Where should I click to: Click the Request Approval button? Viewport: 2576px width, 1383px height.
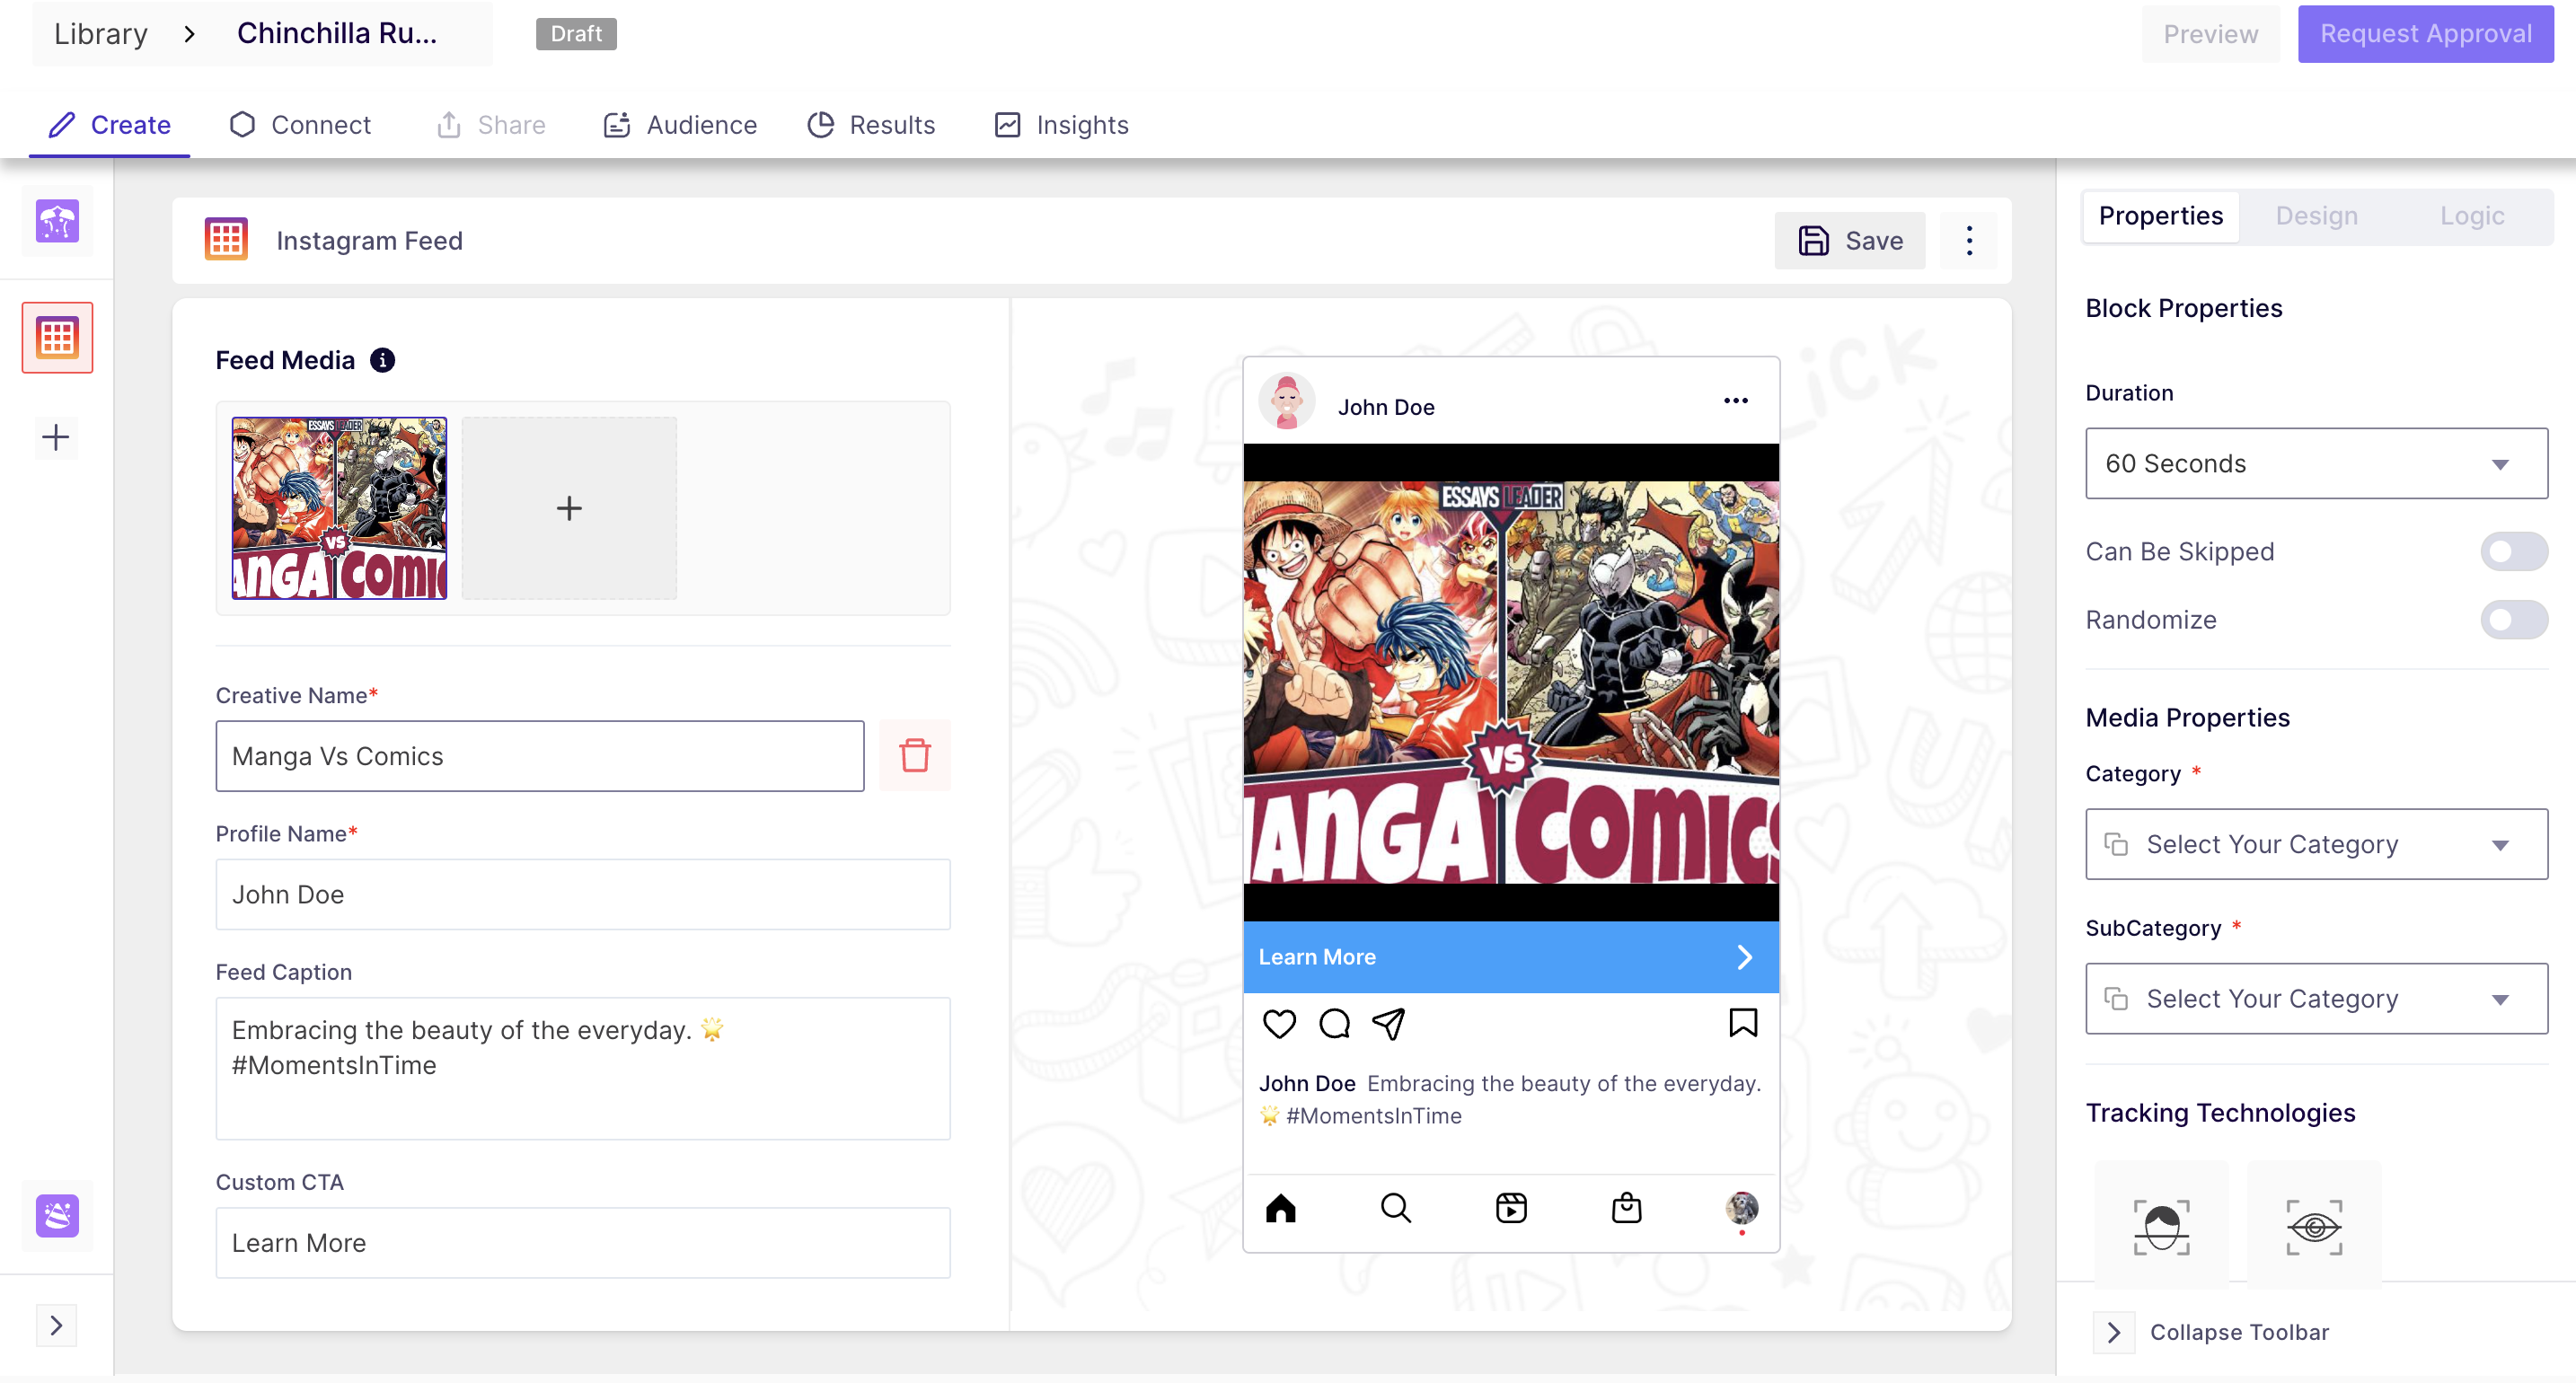tap(2425, 34)
